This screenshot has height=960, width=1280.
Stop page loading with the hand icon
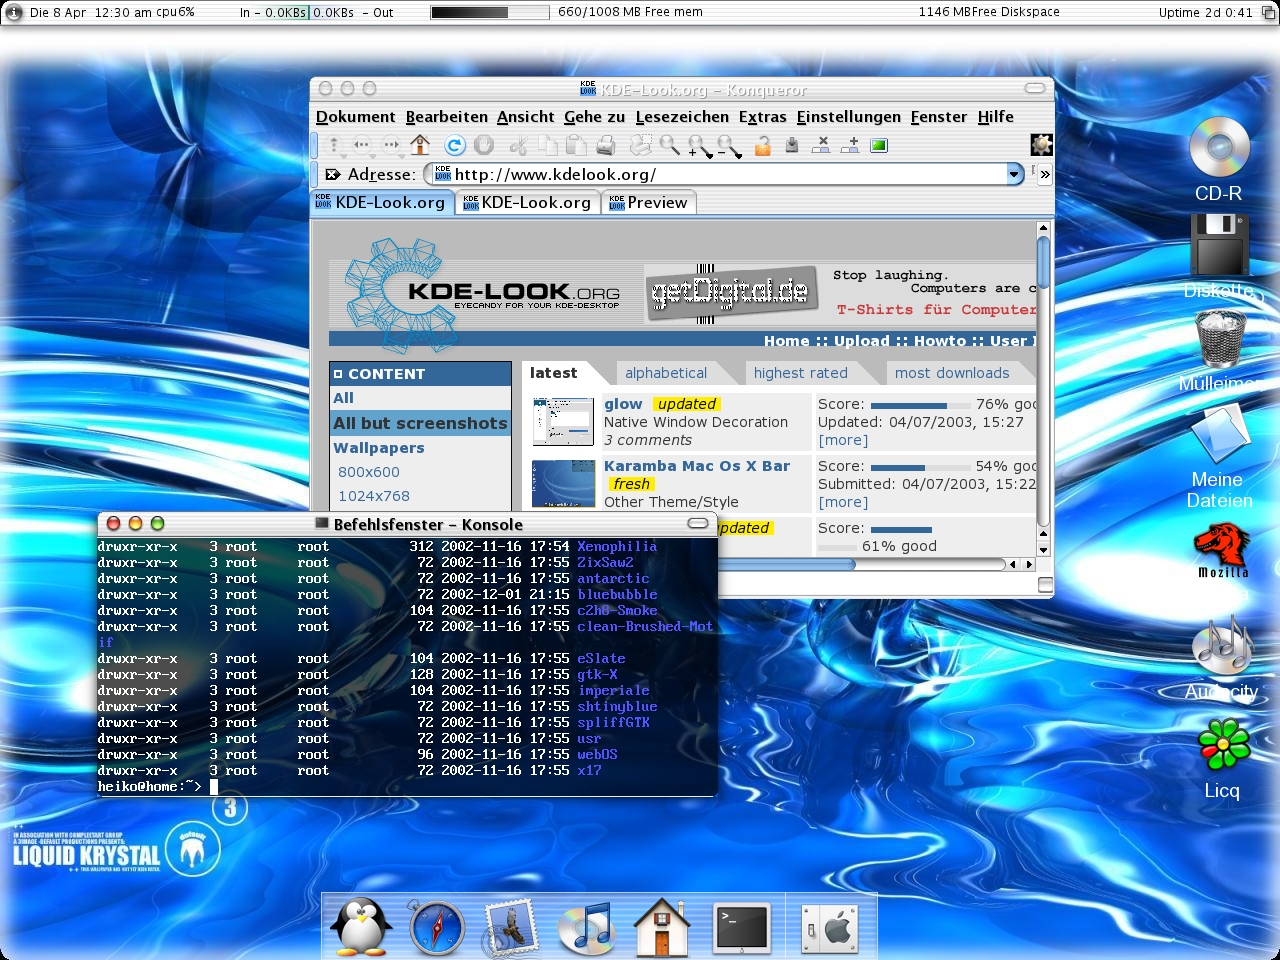tap(484, 145)
